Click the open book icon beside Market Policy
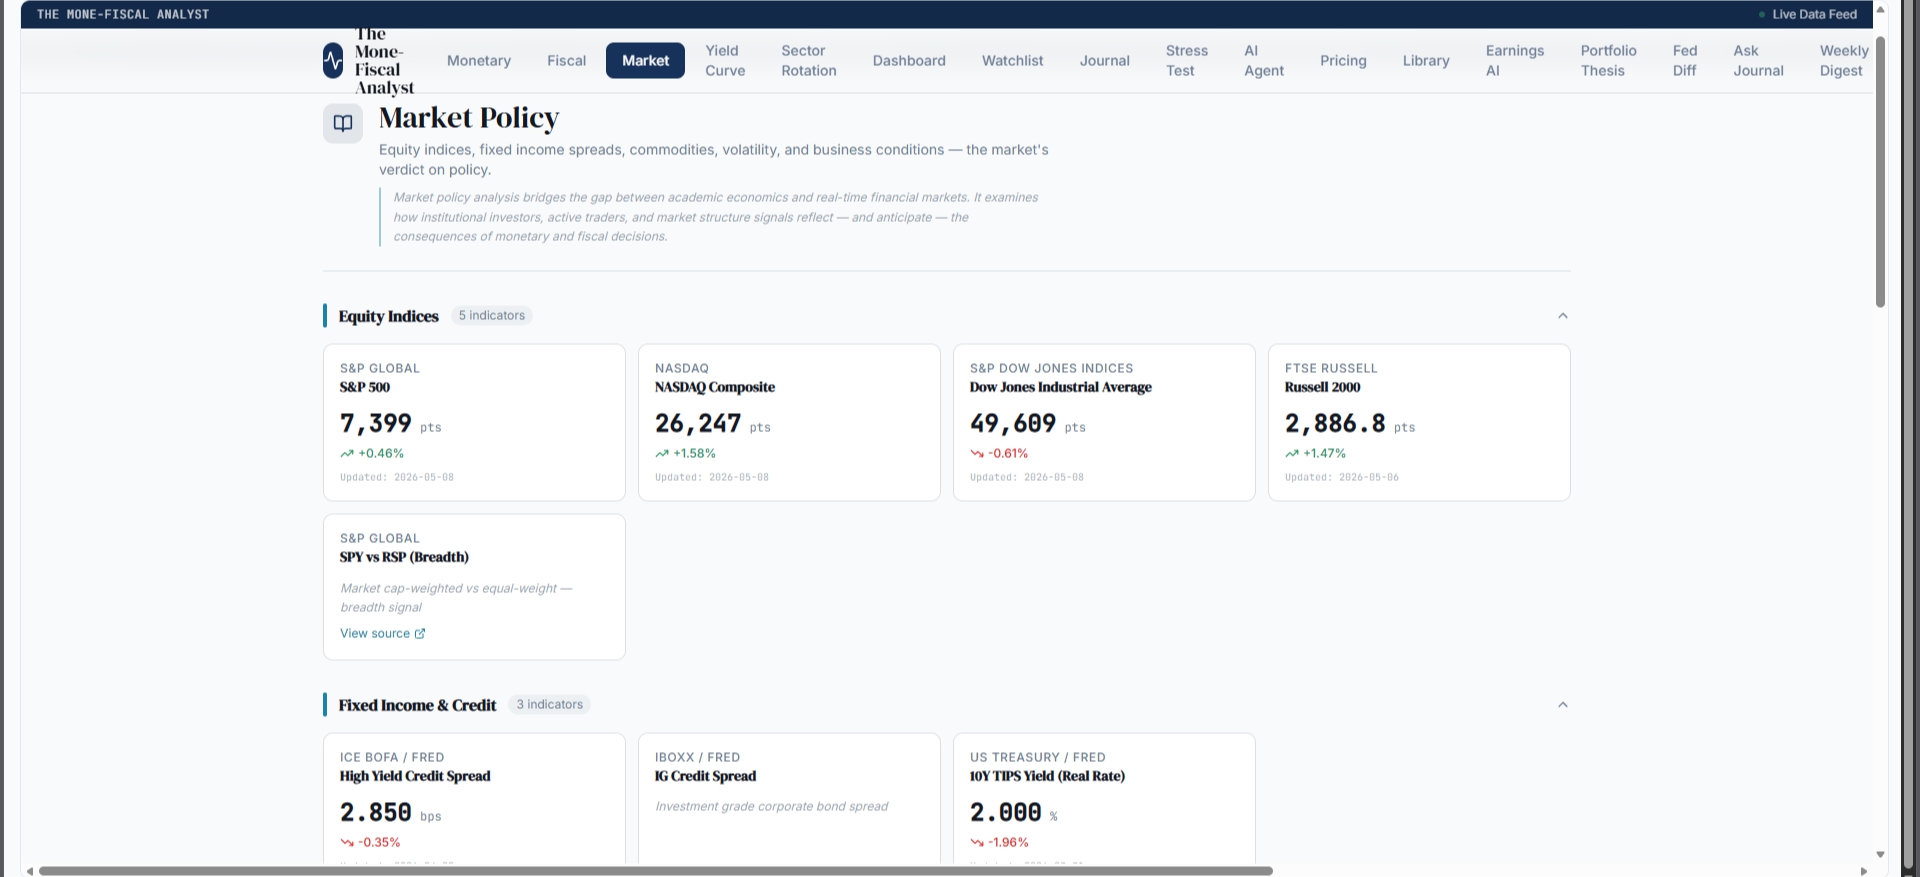1920x877 pixels. [x=343, y=124]
